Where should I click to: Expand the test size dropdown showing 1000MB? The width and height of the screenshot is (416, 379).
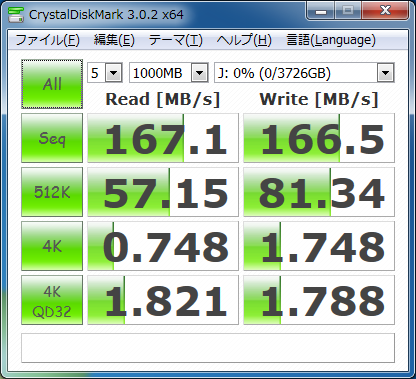tap(200, 73)
